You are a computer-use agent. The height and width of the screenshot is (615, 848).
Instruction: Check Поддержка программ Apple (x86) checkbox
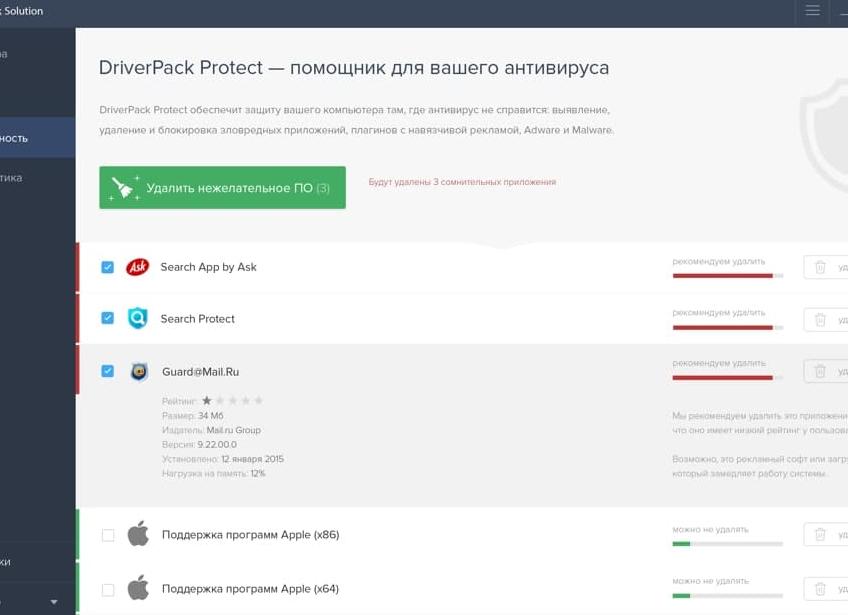click(108, 535)
